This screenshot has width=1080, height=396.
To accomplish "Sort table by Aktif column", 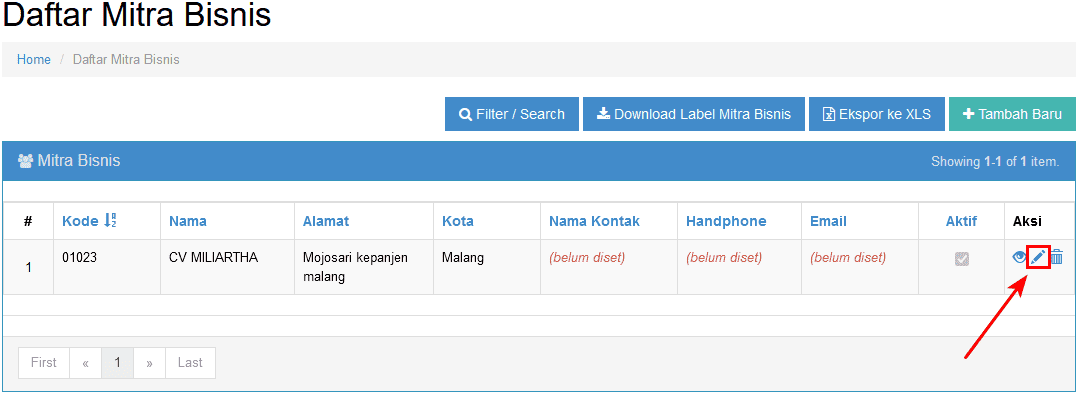I will (961, 221).
